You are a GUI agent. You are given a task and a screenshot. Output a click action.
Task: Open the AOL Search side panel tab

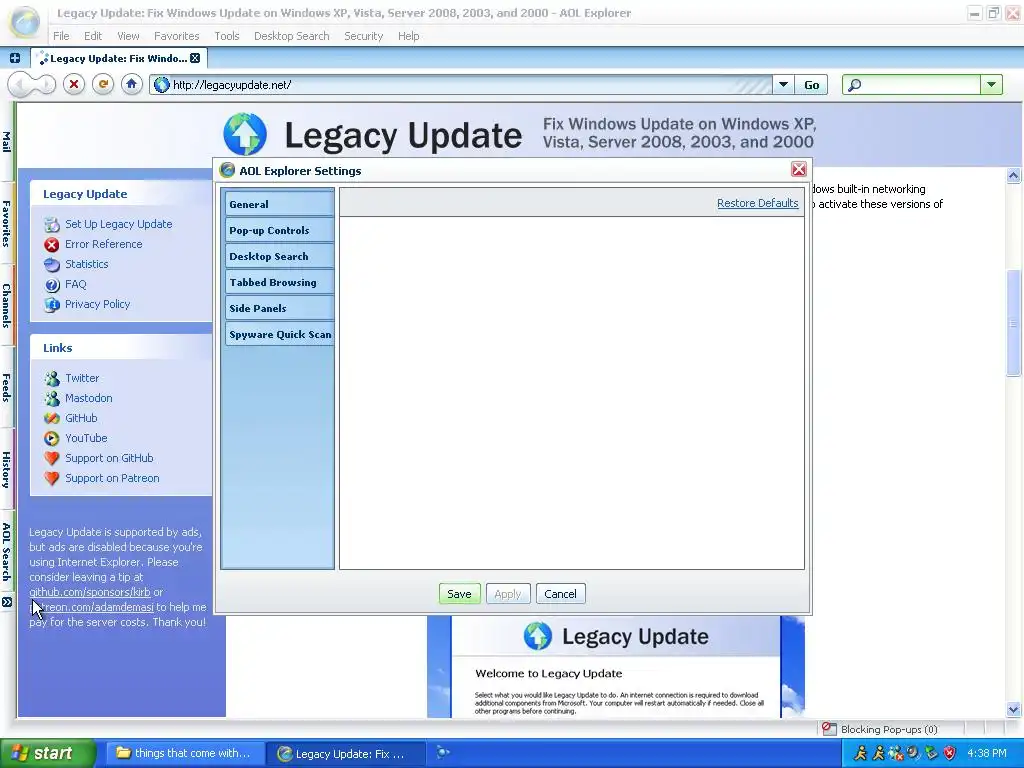pos(7,552)
